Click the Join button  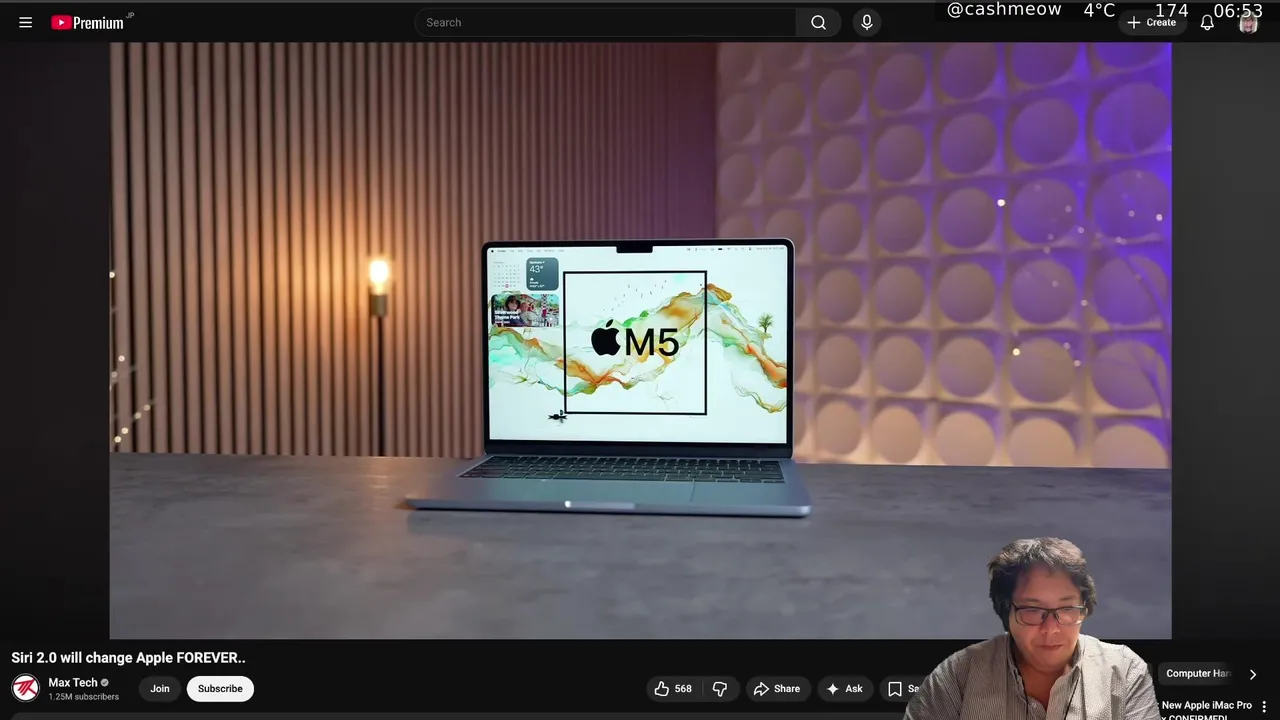click(160, 688)
